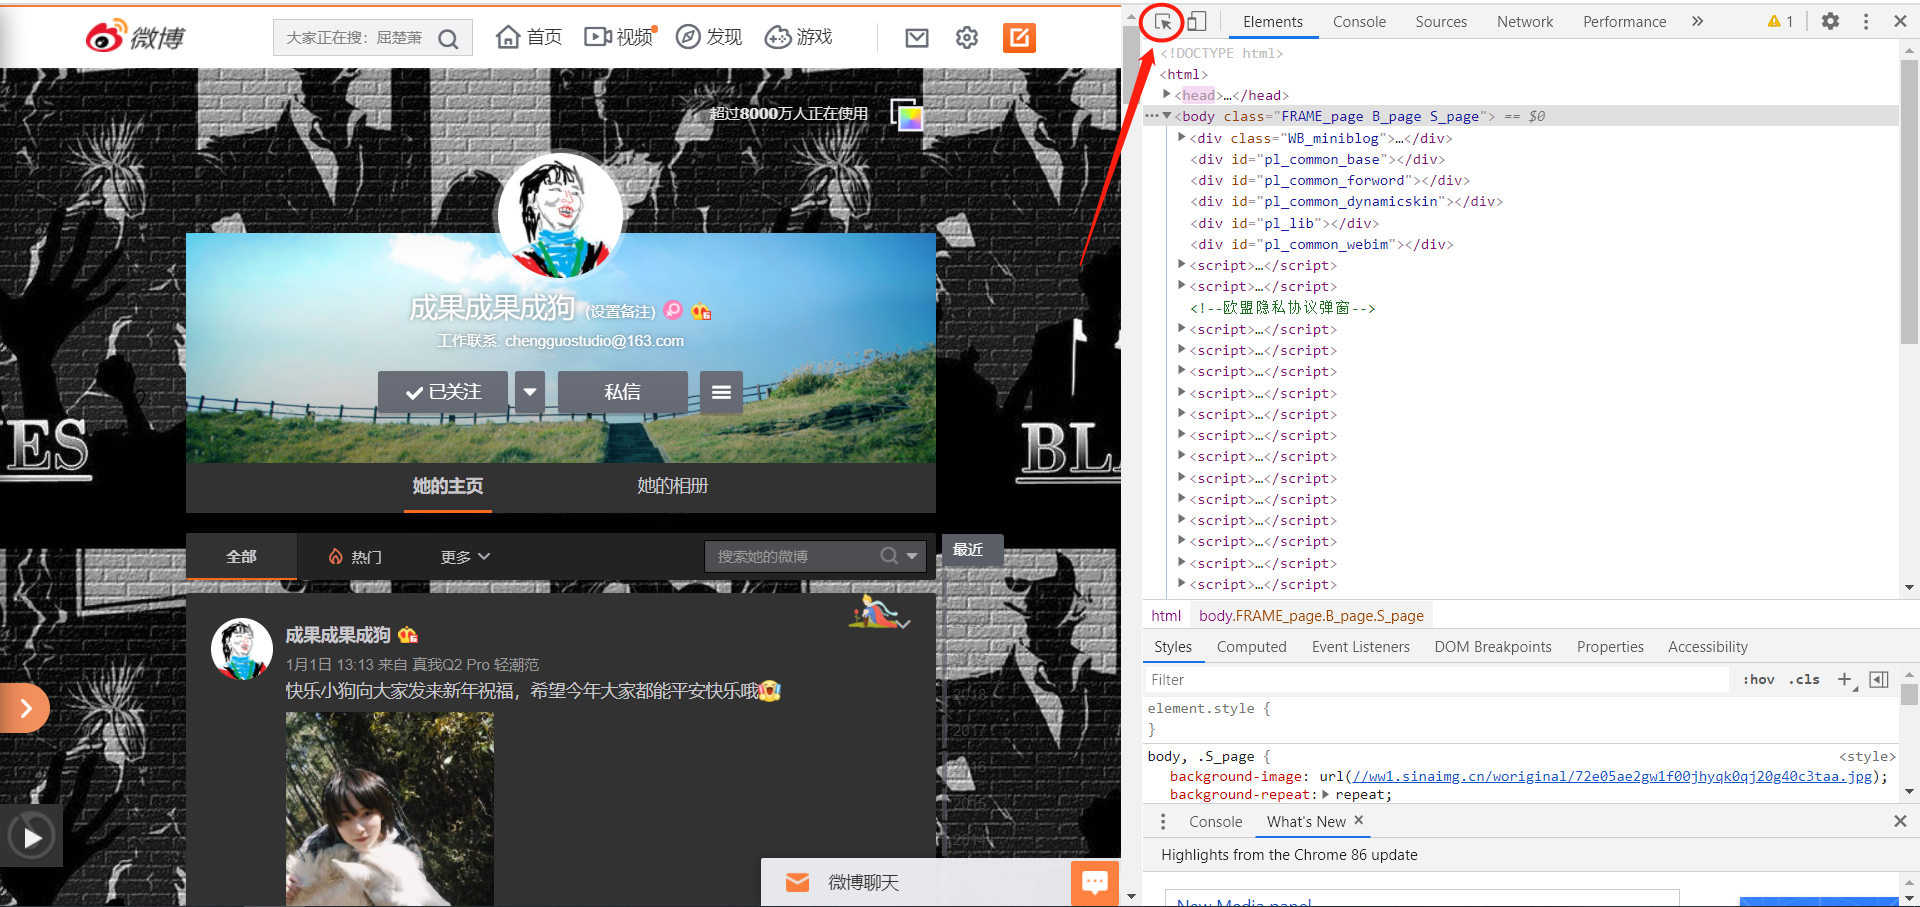Click the pink badge icon next to username
This screenshot has width=1920, height=907.
point(673,310)
